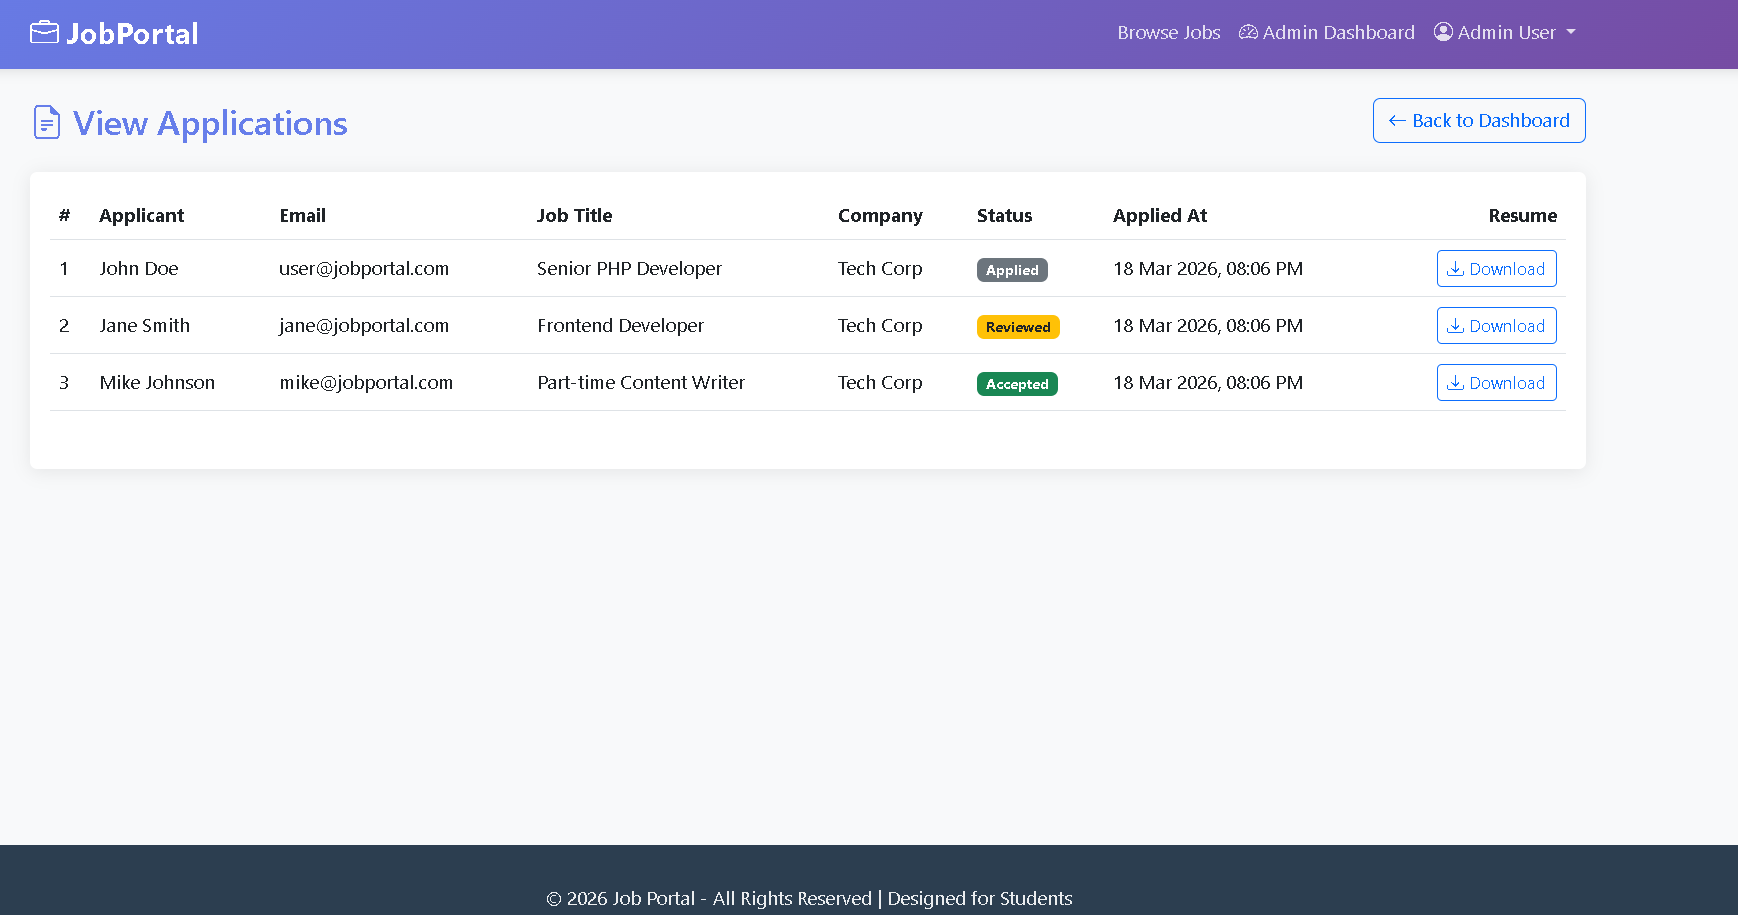Click the footer copyright text
Screen dimensions: 1738x915
tap(809, 898)
